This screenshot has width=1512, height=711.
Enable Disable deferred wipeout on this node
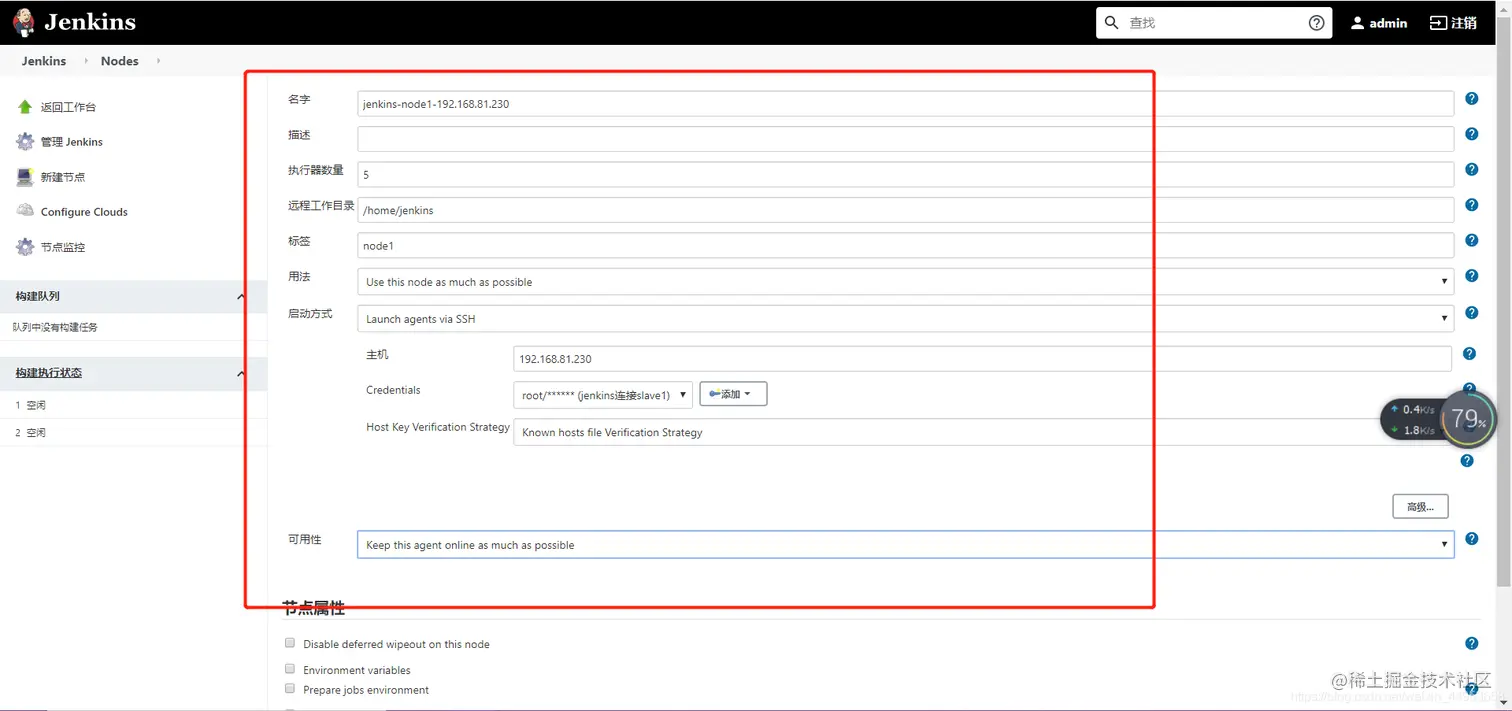[x=290, y=643]
